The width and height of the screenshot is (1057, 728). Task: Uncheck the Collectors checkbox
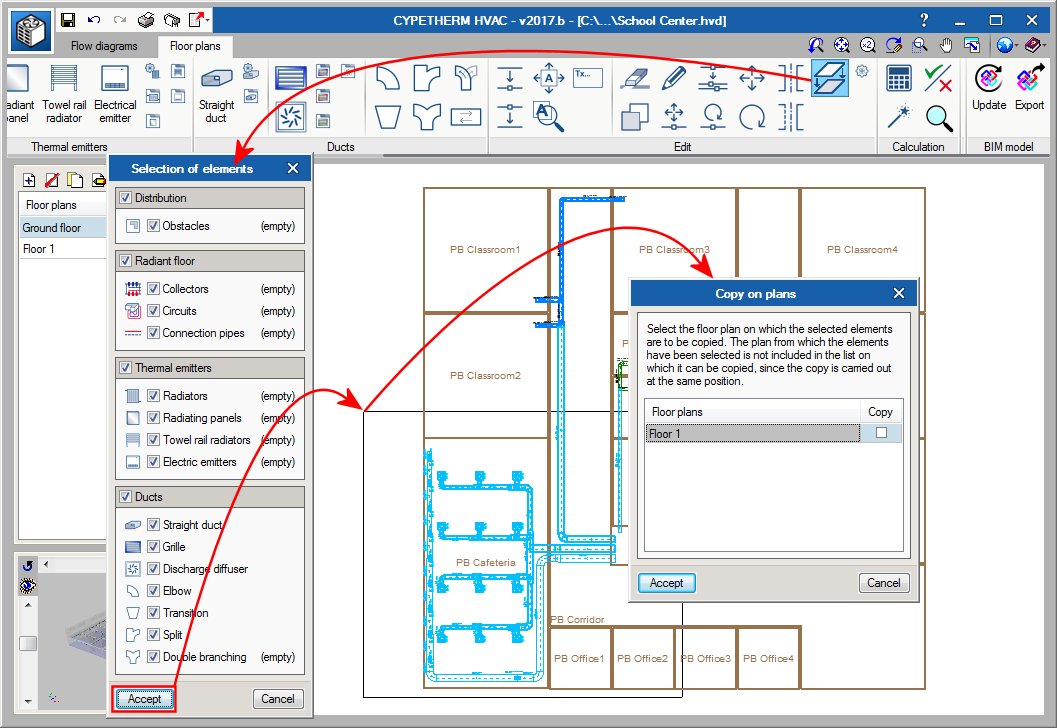pyautogui.click(x=154, y=289)
